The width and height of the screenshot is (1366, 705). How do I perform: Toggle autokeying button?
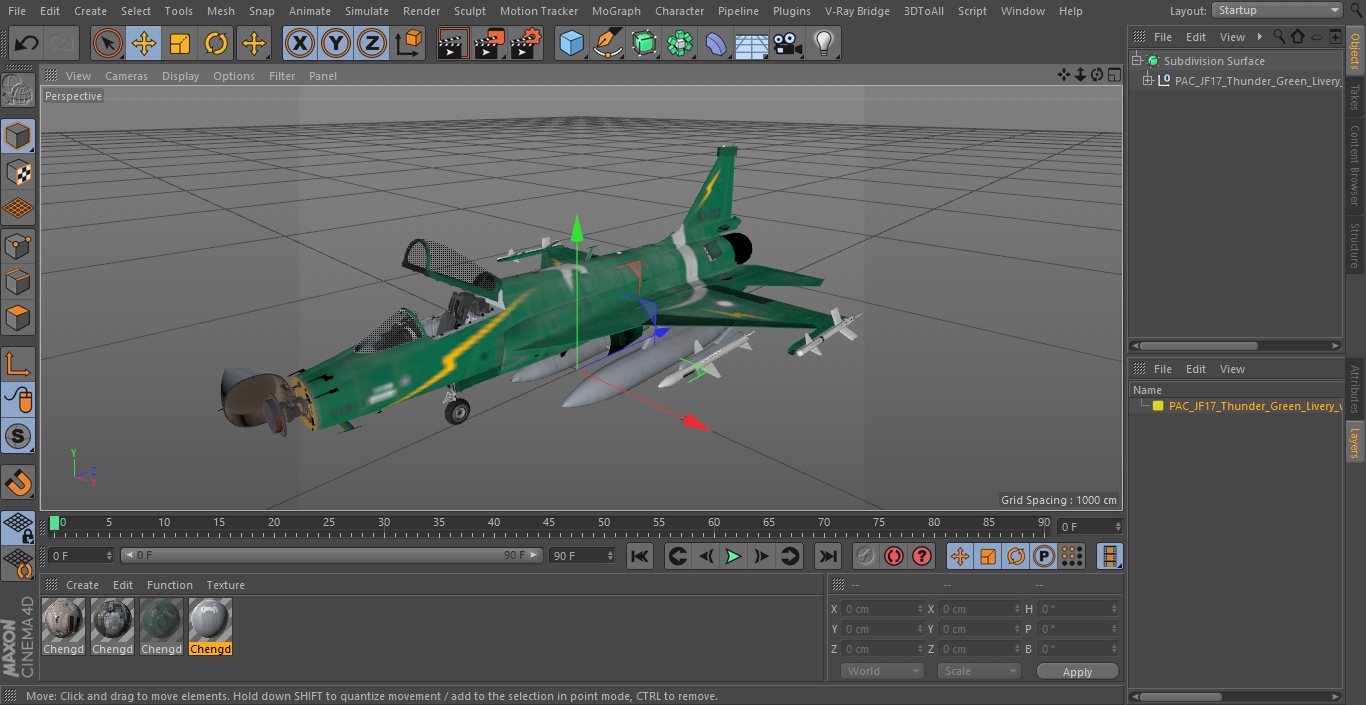point(894,556)
